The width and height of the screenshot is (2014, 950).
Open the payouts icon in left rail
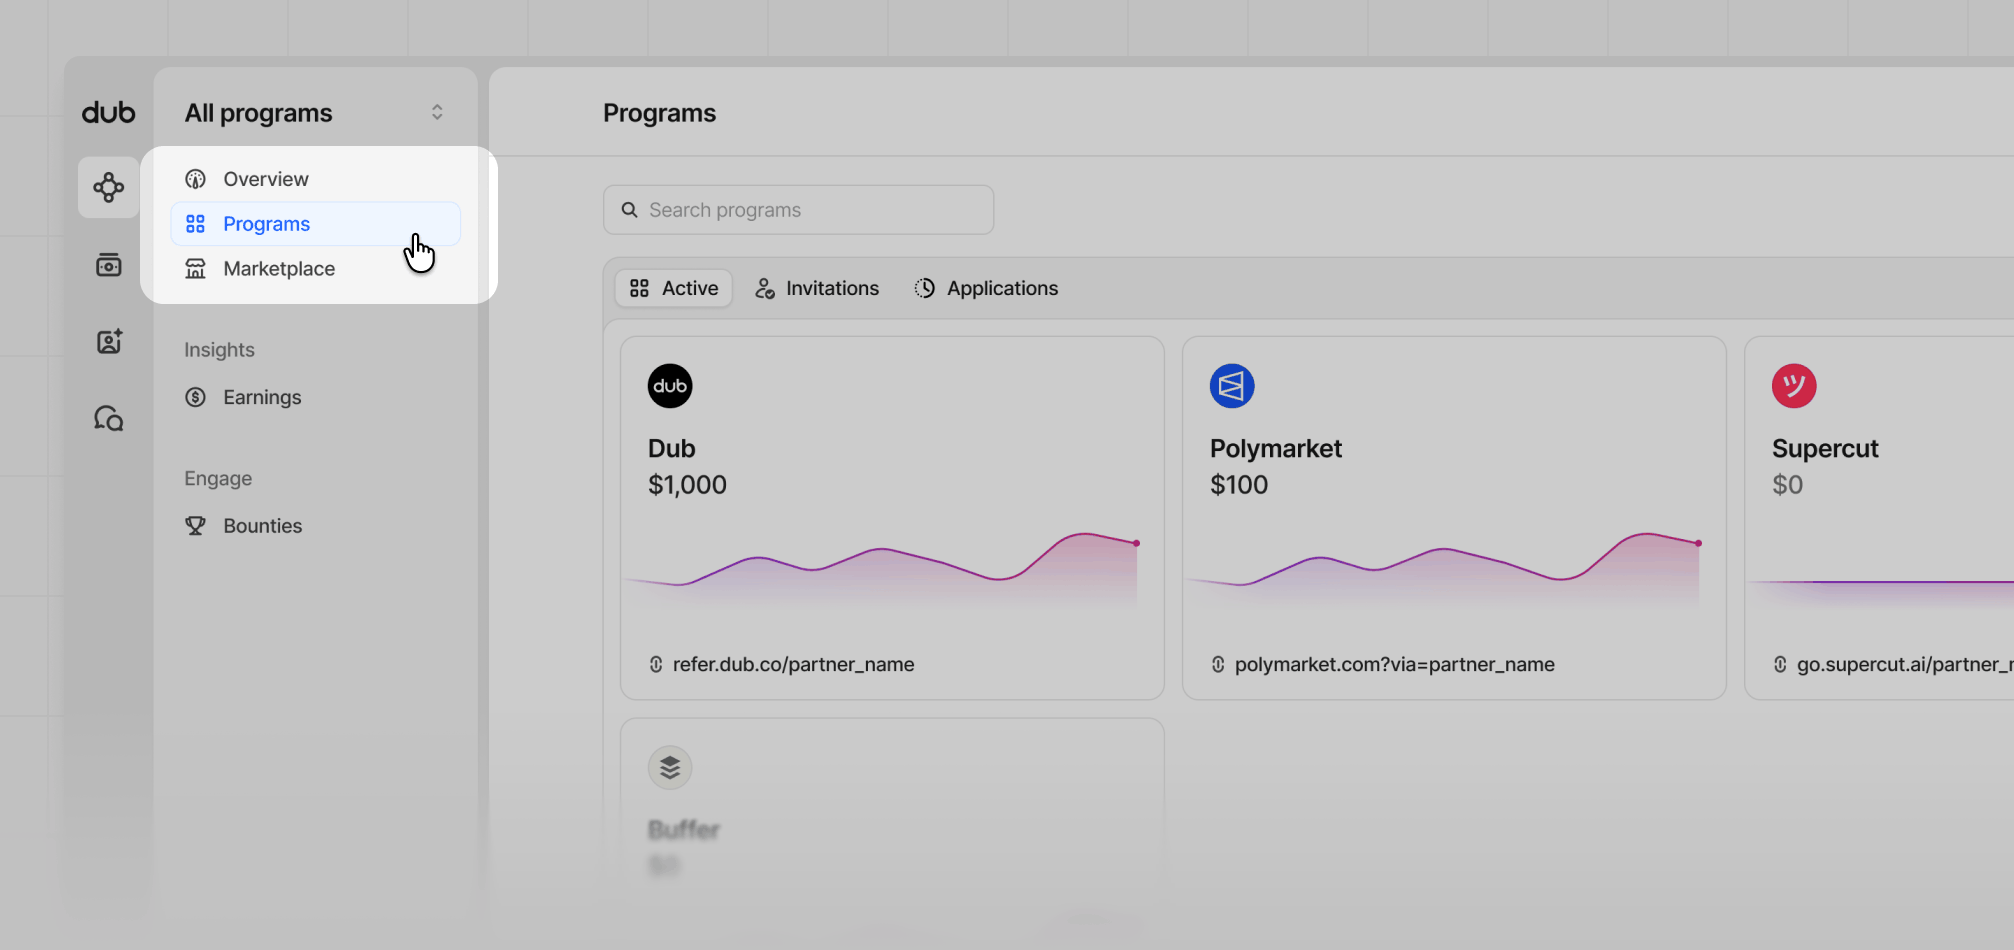108,265
